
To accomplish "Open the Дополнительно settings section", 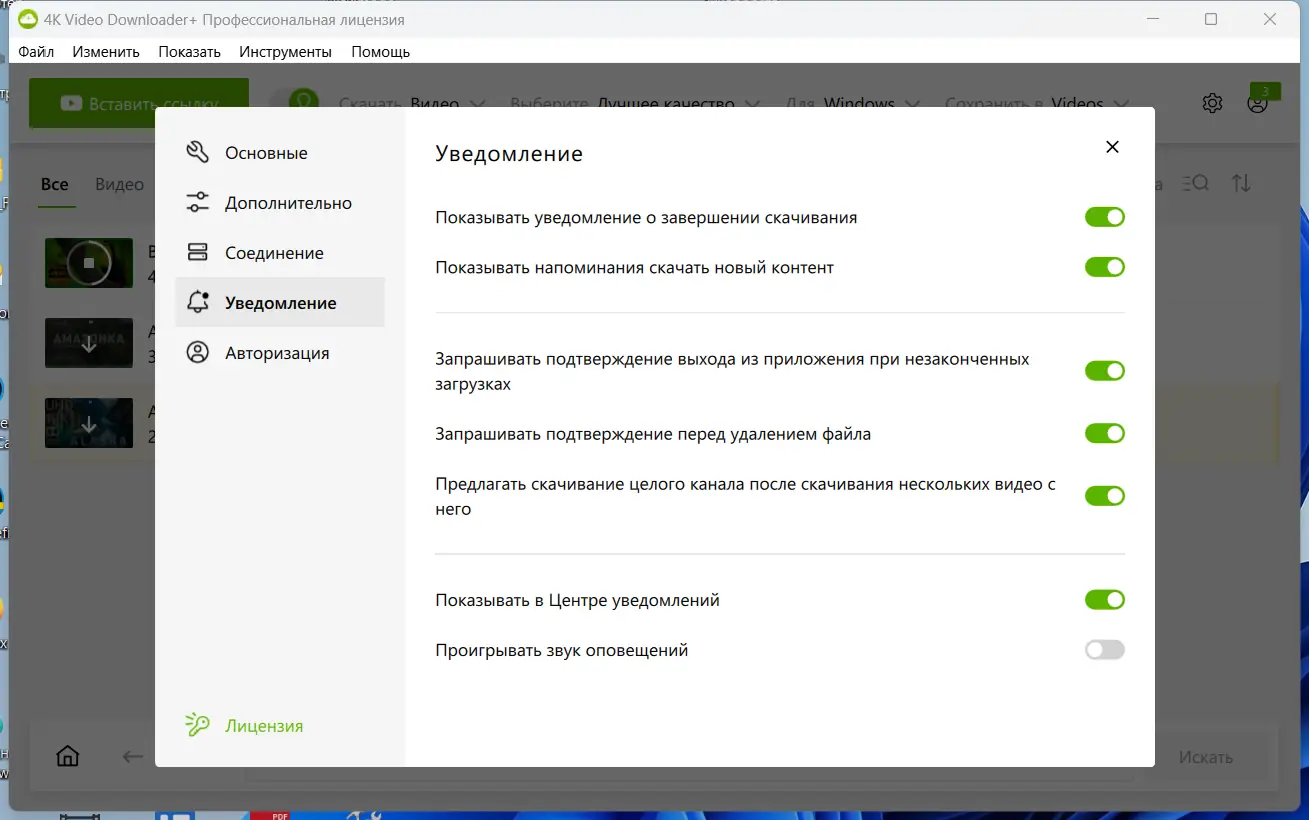I will pyautogui.click(x=286, y=202).
